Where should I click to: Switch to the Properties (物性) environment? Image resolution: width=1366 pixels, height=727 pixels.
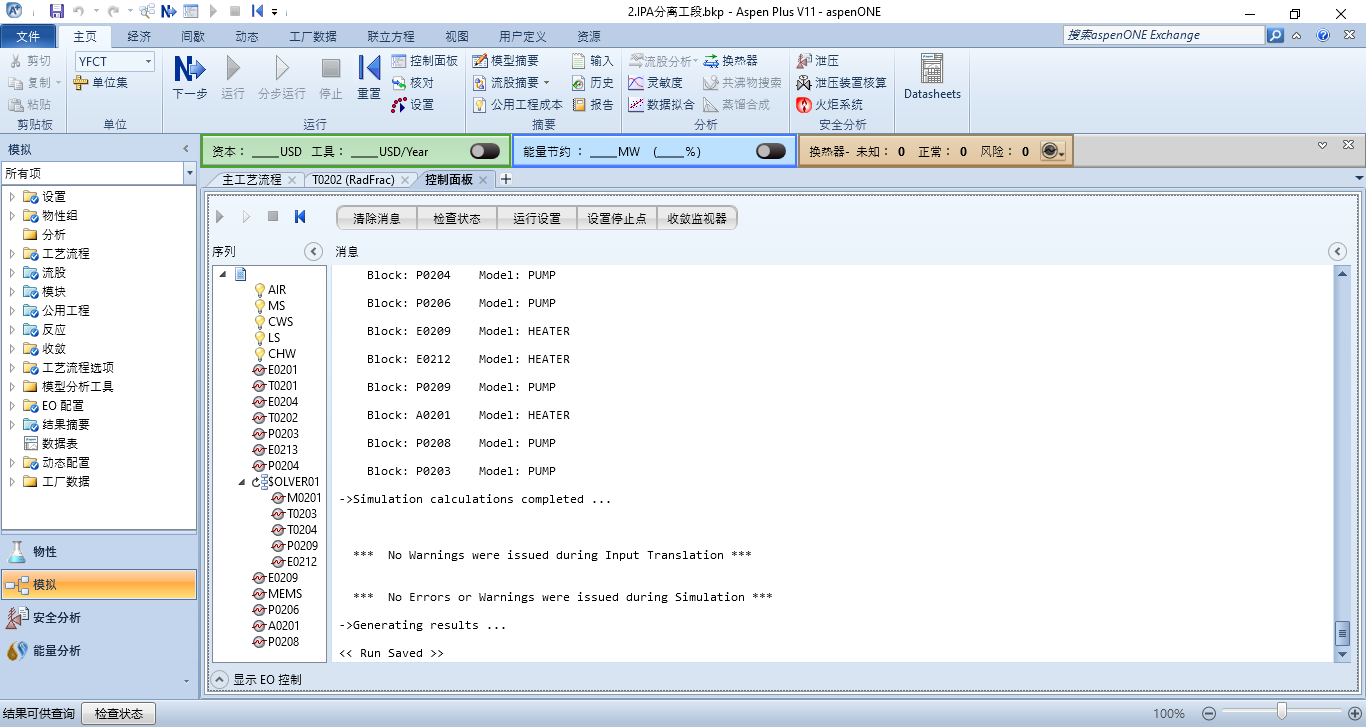tap(99, 552)
